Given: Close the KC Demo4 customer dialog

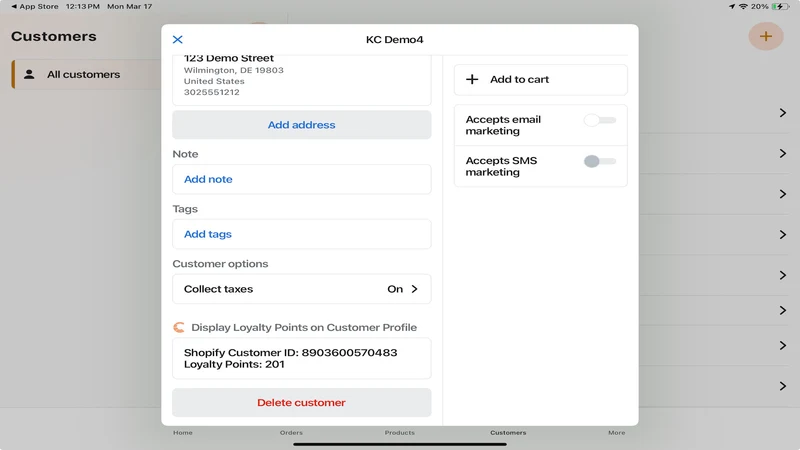Looking at the screenshot, I should (178, 39).
